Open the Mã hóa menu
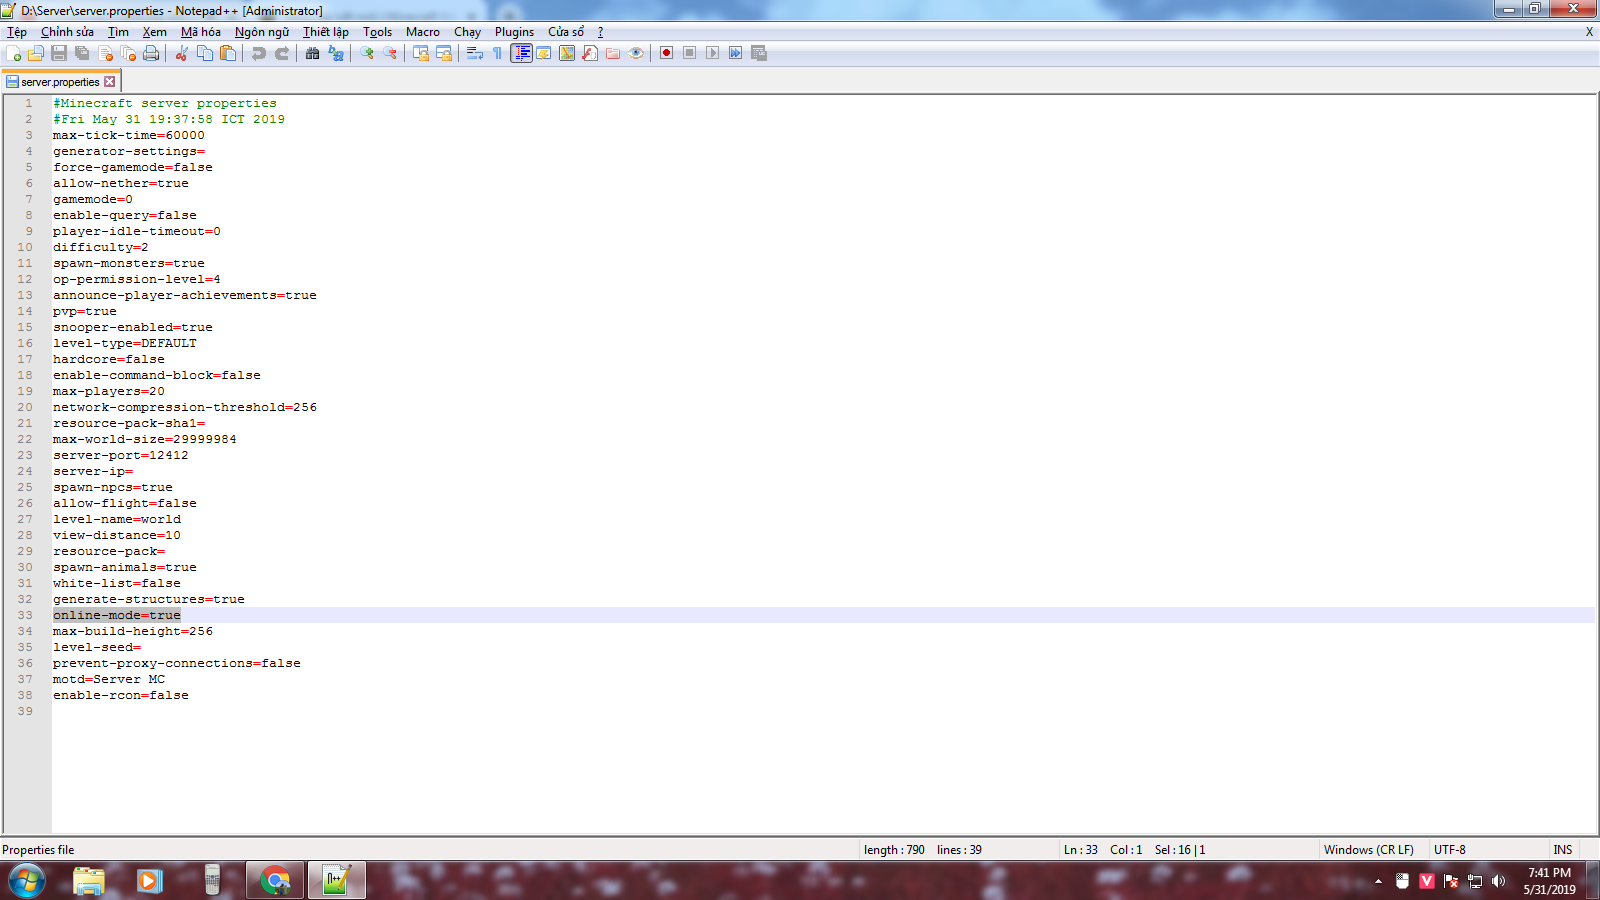Image resolution: width=1600 pixels, height=900 pixels. pyautogui.click(x=200, y=32)
